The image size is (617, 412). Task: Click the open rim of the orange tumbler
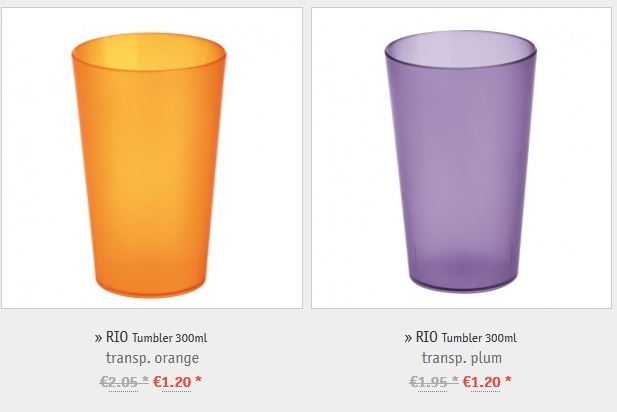(149, 52)
